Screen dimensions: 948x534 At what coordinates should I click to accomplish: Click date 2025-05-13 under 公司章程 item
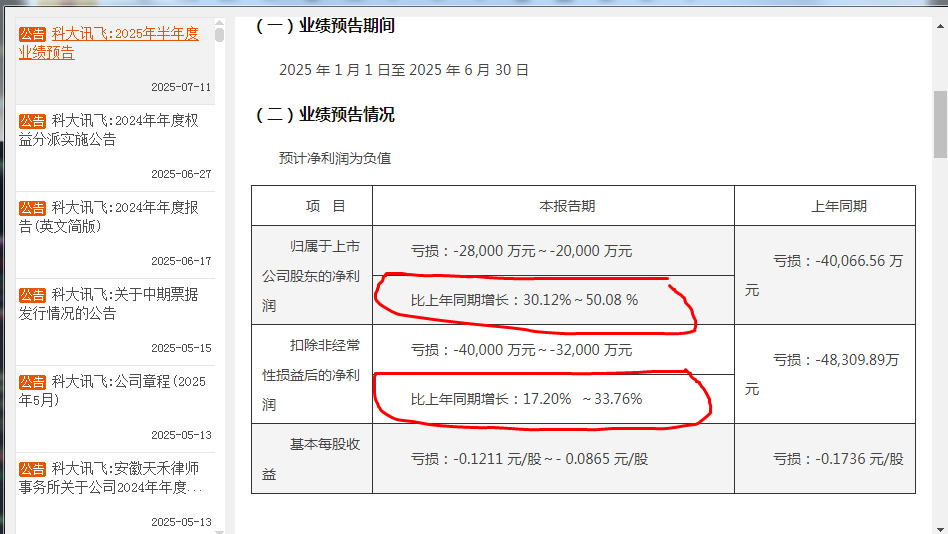pos(181,435)
